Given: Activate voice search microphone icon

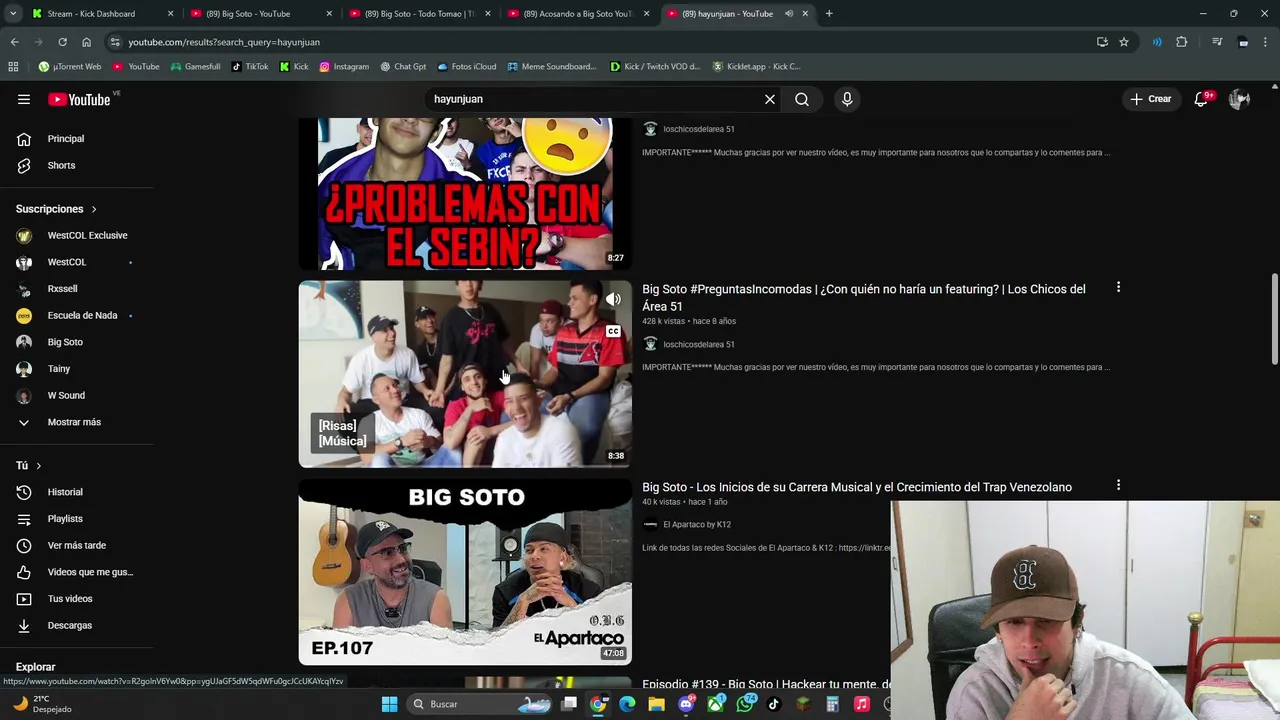Looking at the screenshot, I should pyautogui.click(x=847, y=99).
